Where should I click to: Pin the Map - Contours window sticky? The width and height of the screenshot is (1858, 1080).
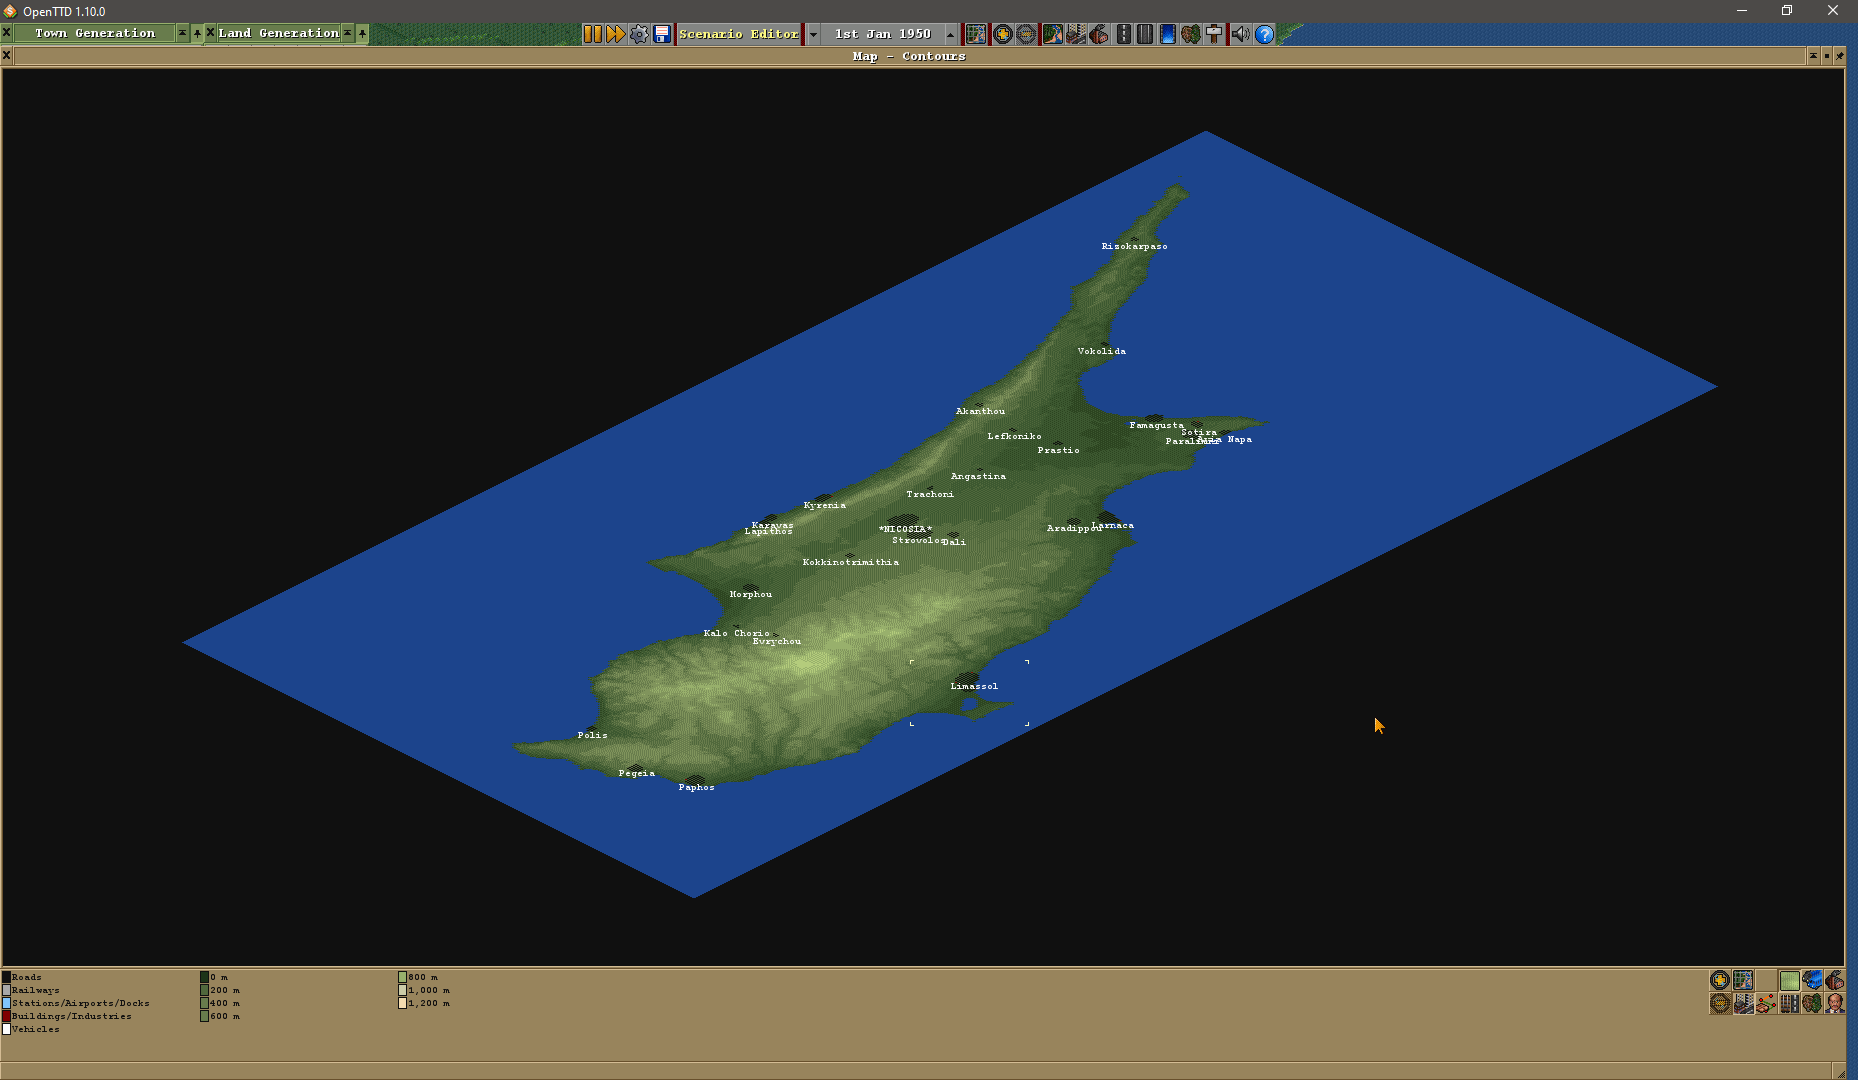coord(1839,56)
